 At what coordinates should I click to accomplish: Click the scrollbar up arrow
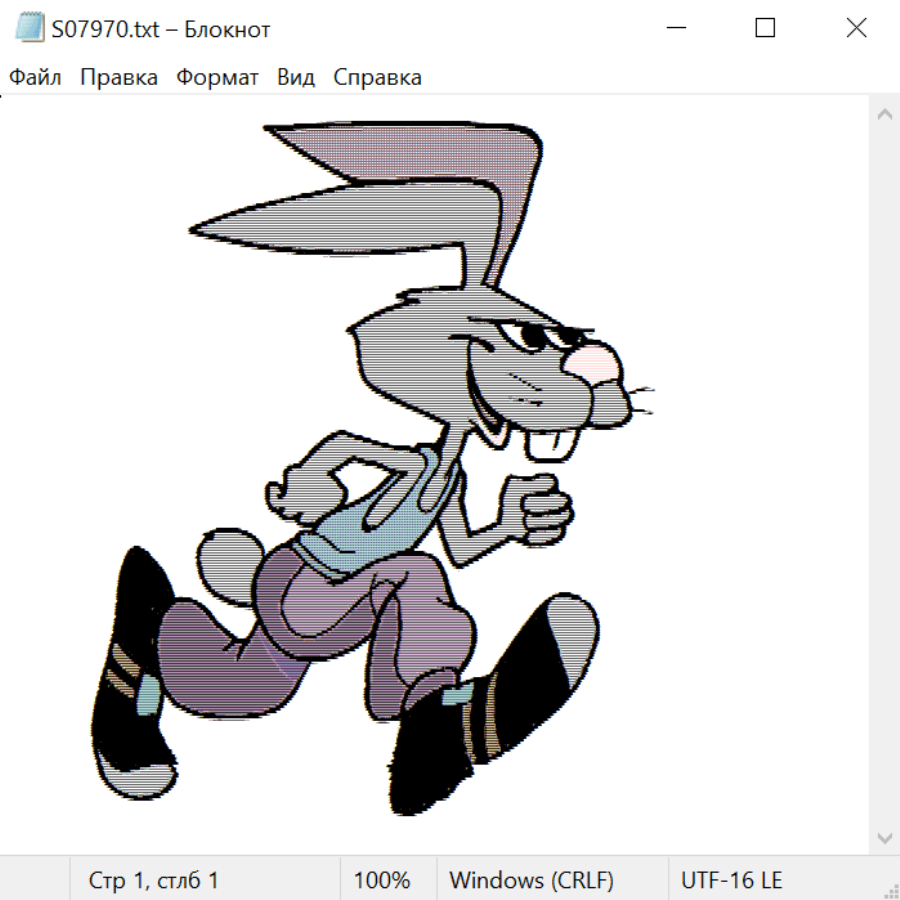point(884,115)
